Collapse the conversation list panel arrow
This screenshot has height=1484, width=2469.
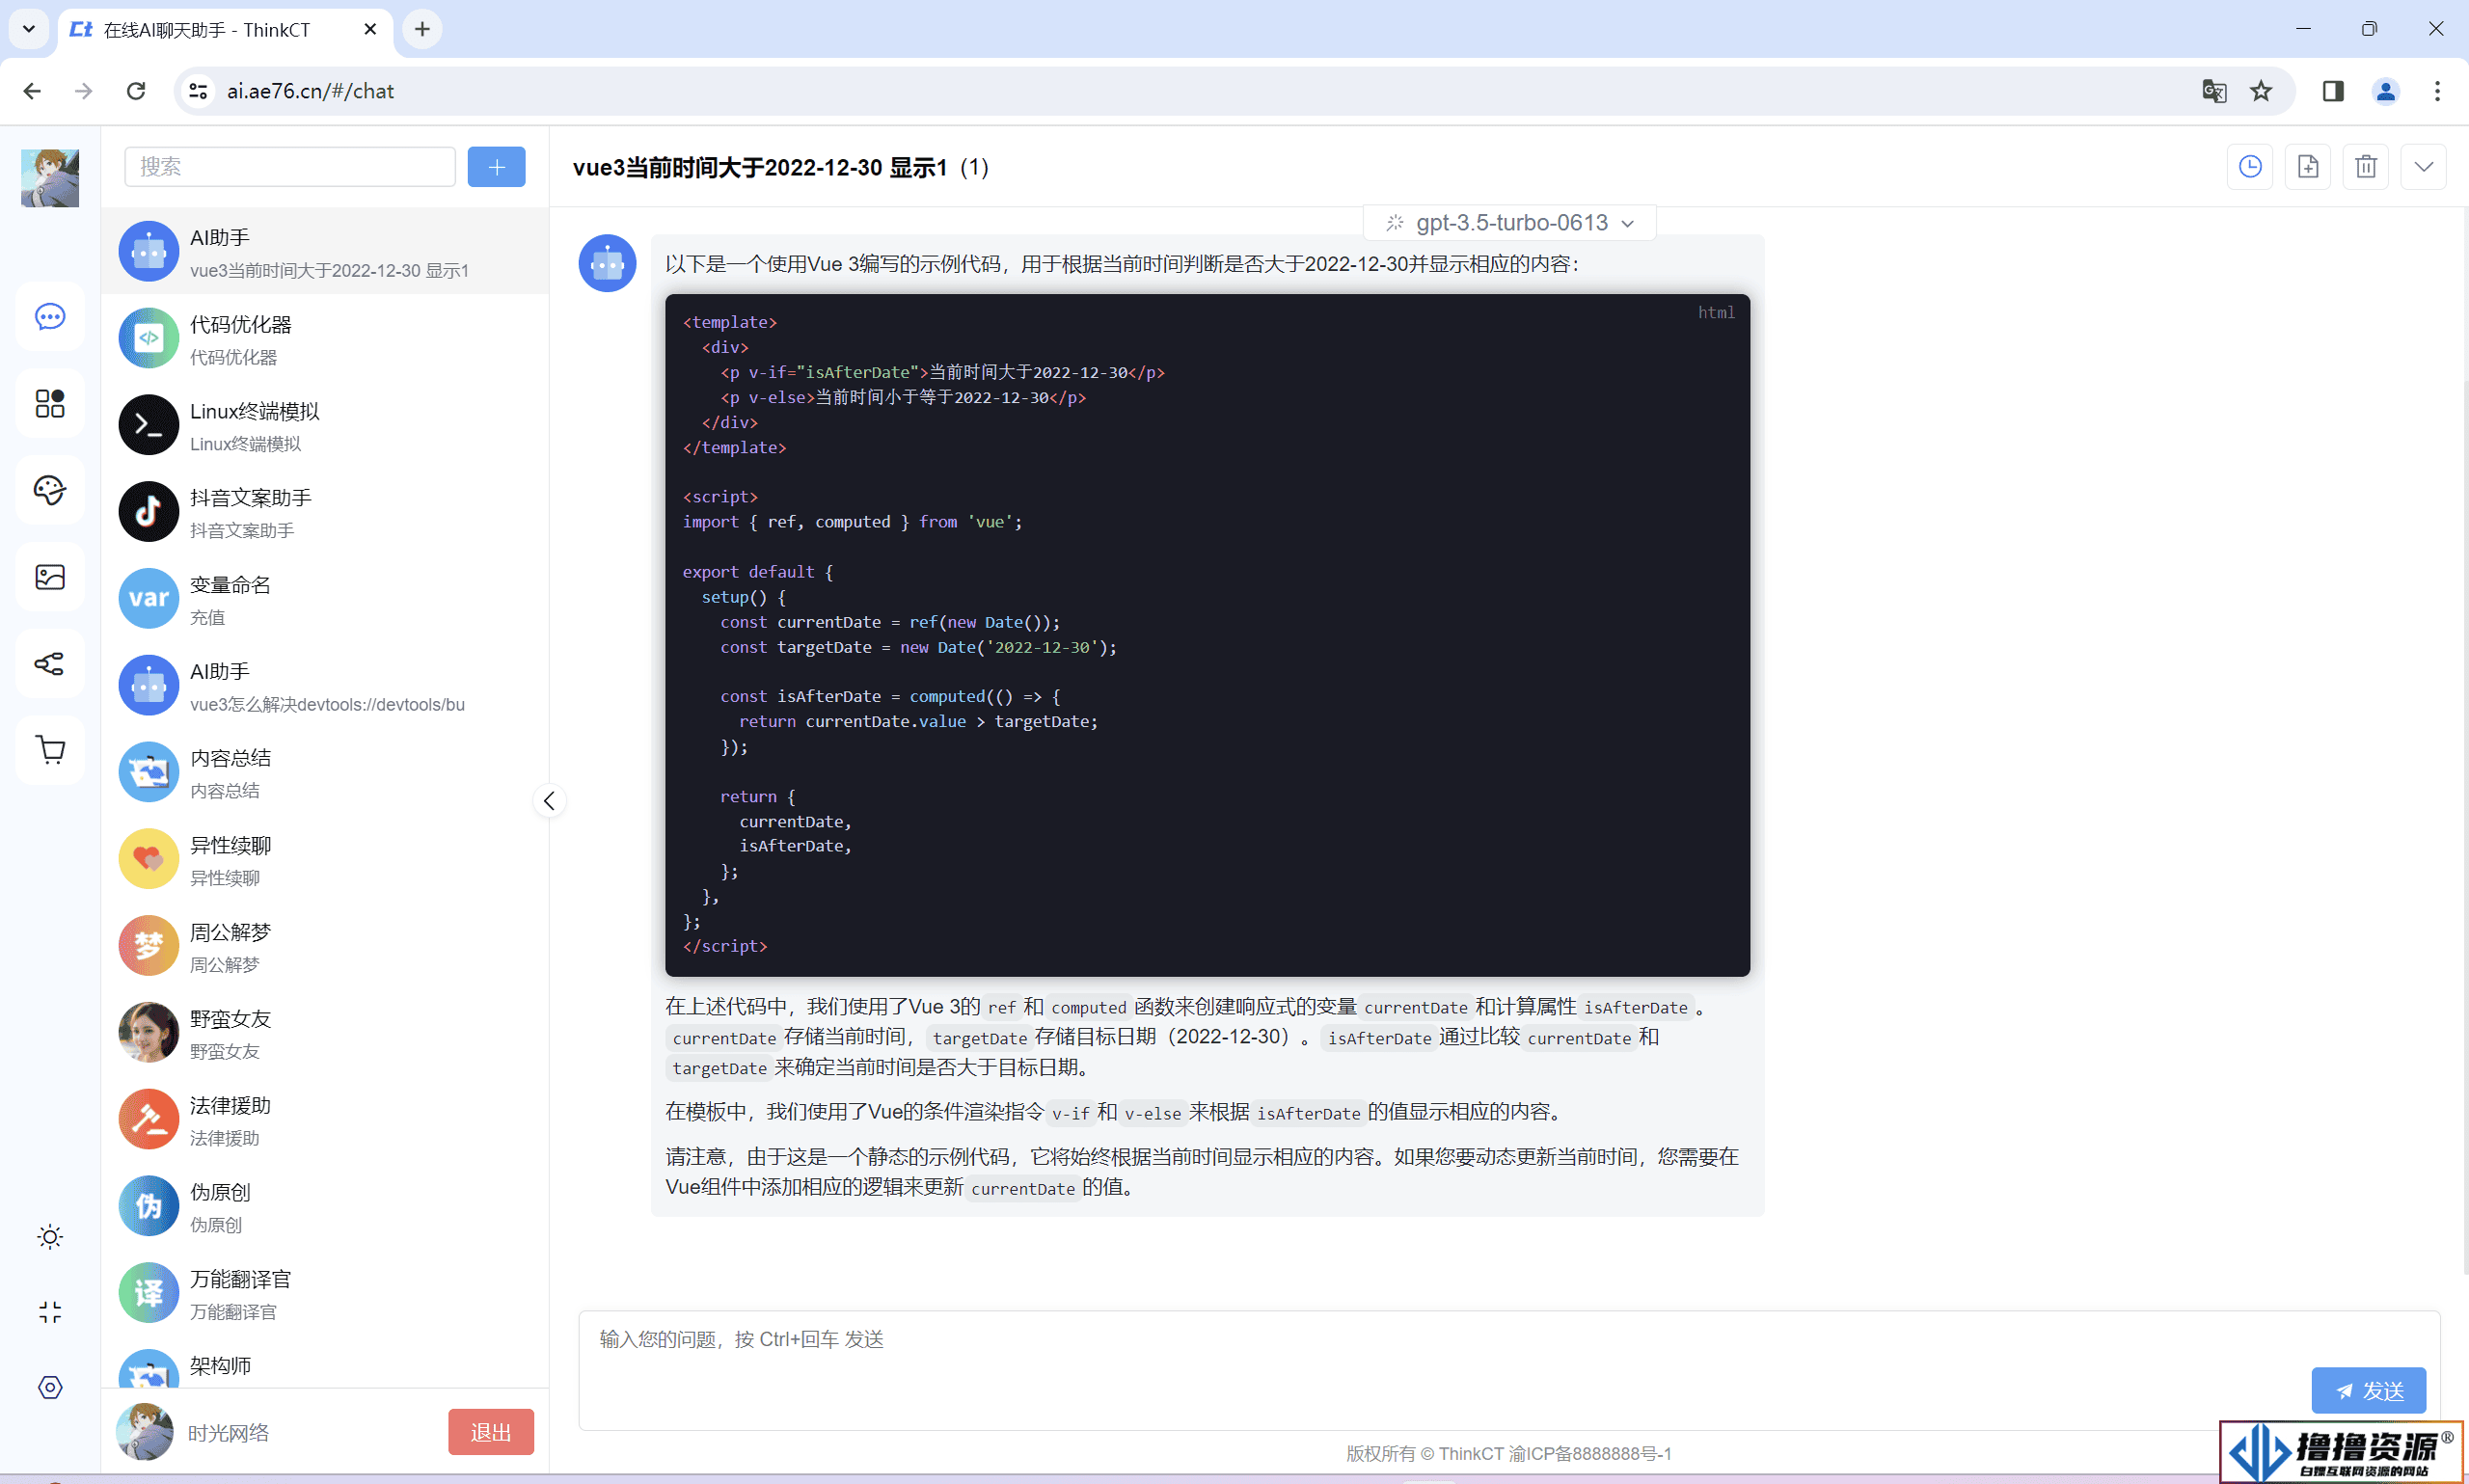549,801
